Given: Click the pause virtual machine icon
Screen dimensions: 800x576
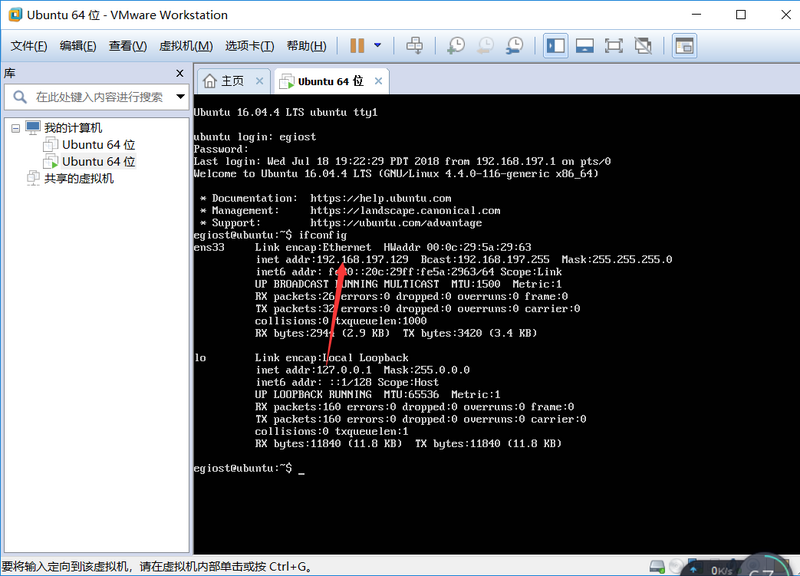Looking at the screenshot, I should point(357,45).
